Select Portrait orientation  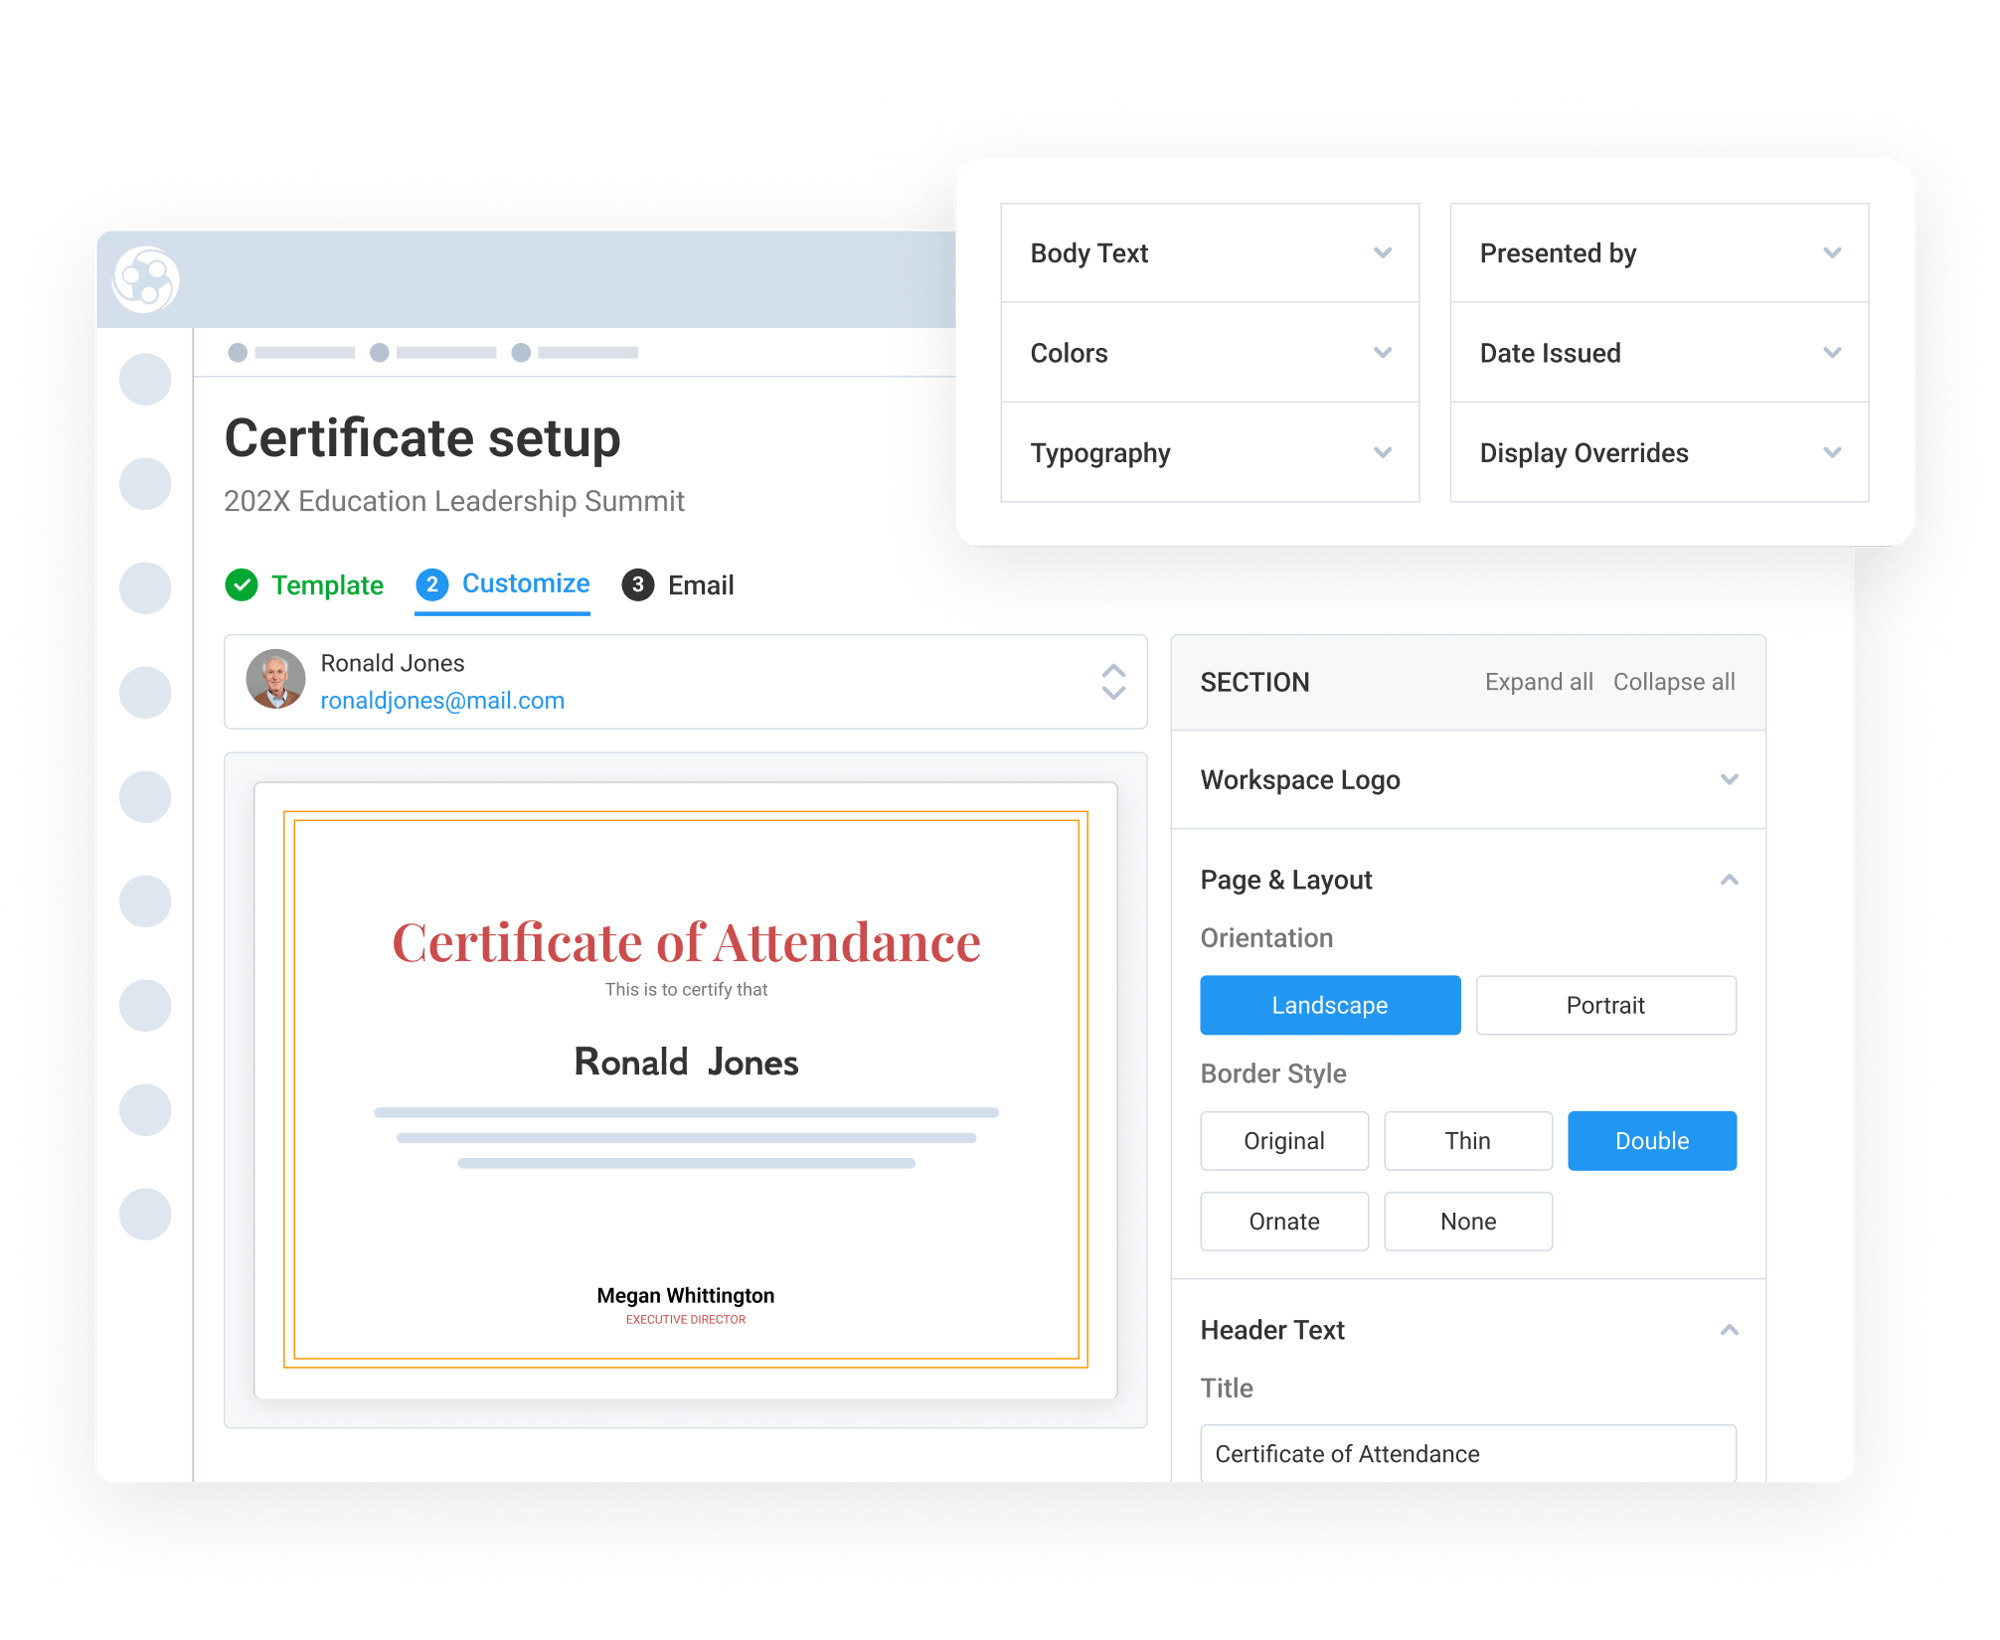click(1605, 1005)
